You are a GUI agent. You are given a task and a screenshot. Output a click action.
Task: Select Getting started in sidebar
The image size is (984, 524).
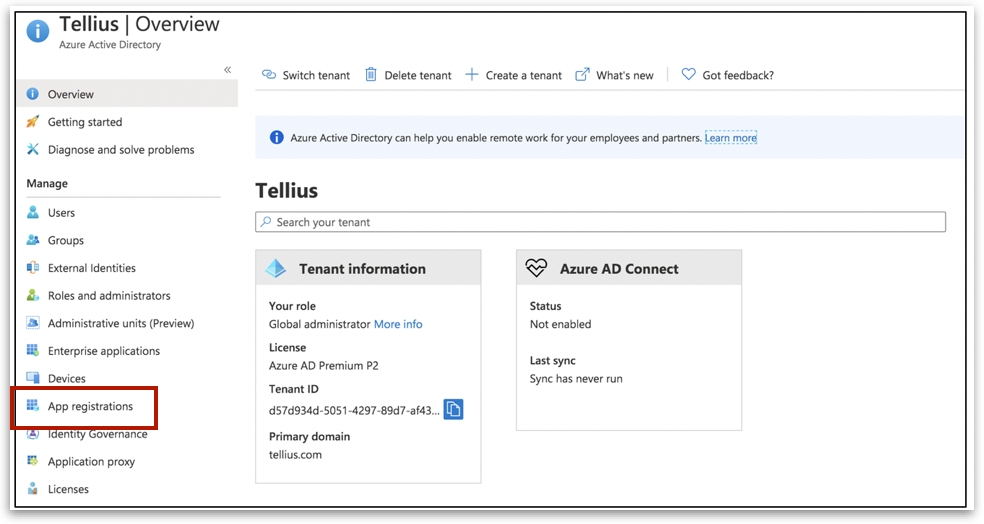click(x=85, y=122)
